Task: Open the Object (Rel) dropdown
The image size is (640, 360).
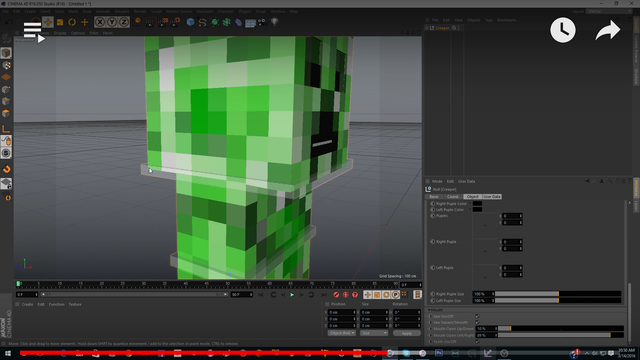Action: coord(342,333)
